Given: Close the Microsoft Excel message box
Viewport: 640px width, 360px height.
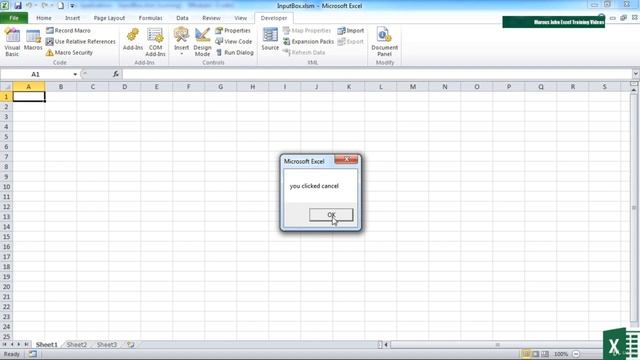Looking at the screenshot, I should point(346,160).
